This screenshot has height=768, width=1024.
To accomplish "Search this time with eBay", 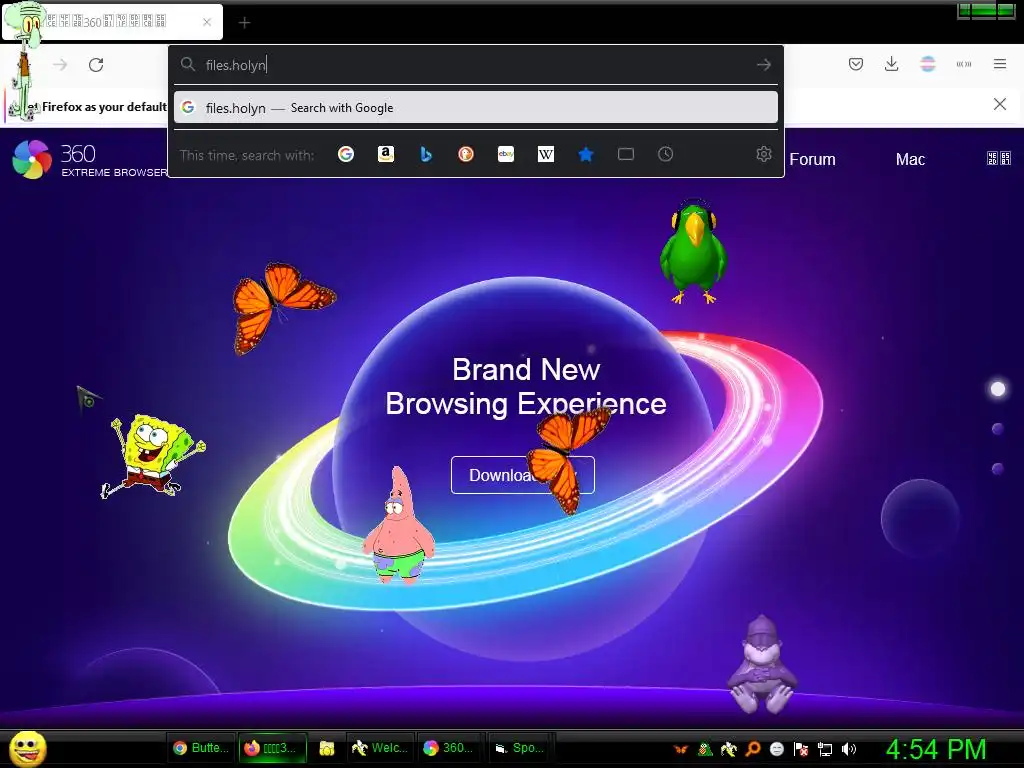I will pos(505,154).
